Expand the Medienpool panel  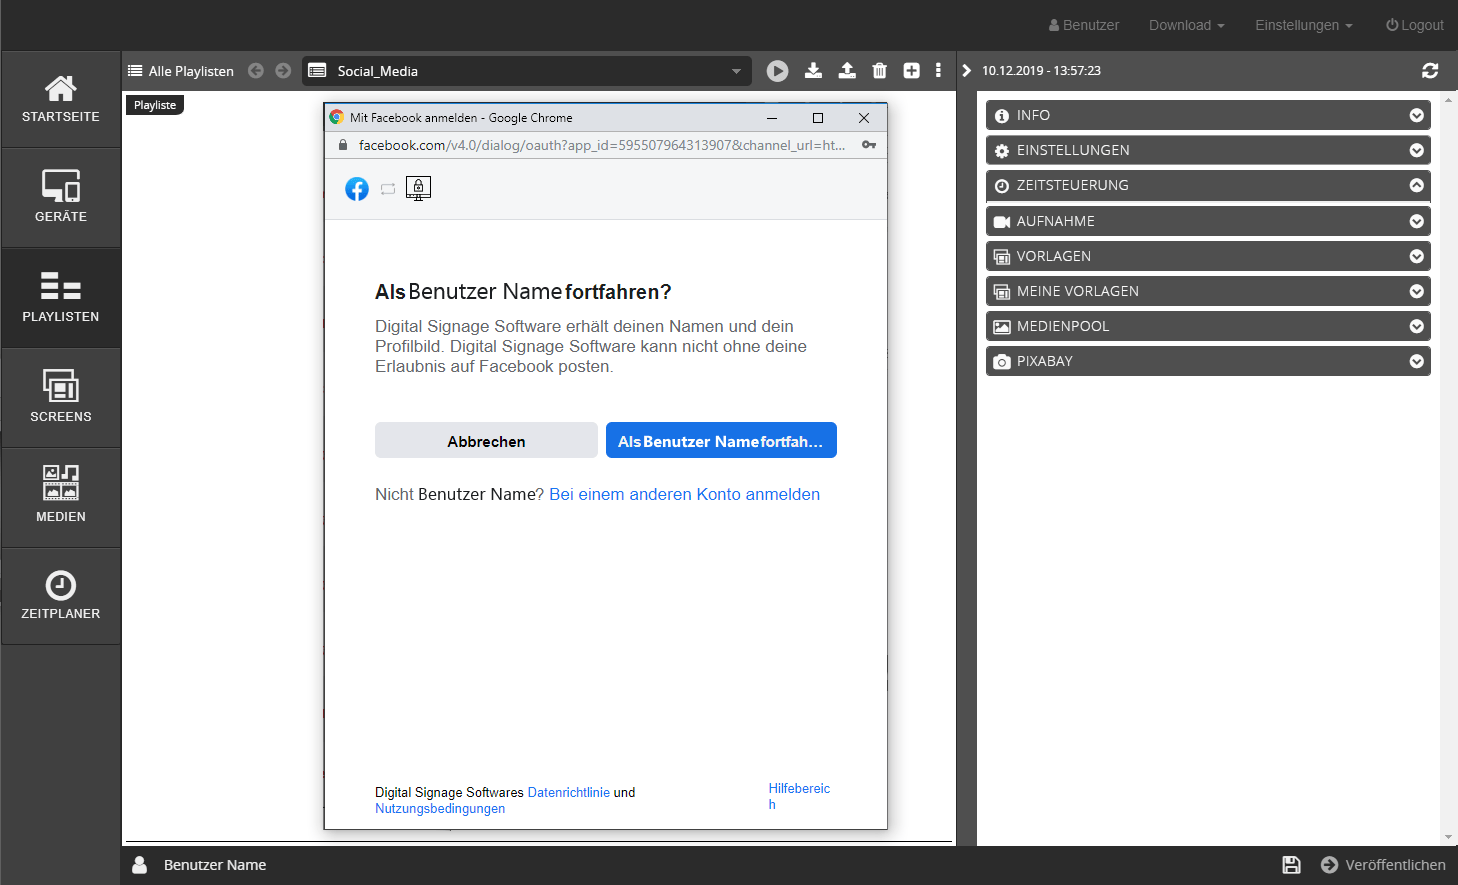click(1416, 326)
